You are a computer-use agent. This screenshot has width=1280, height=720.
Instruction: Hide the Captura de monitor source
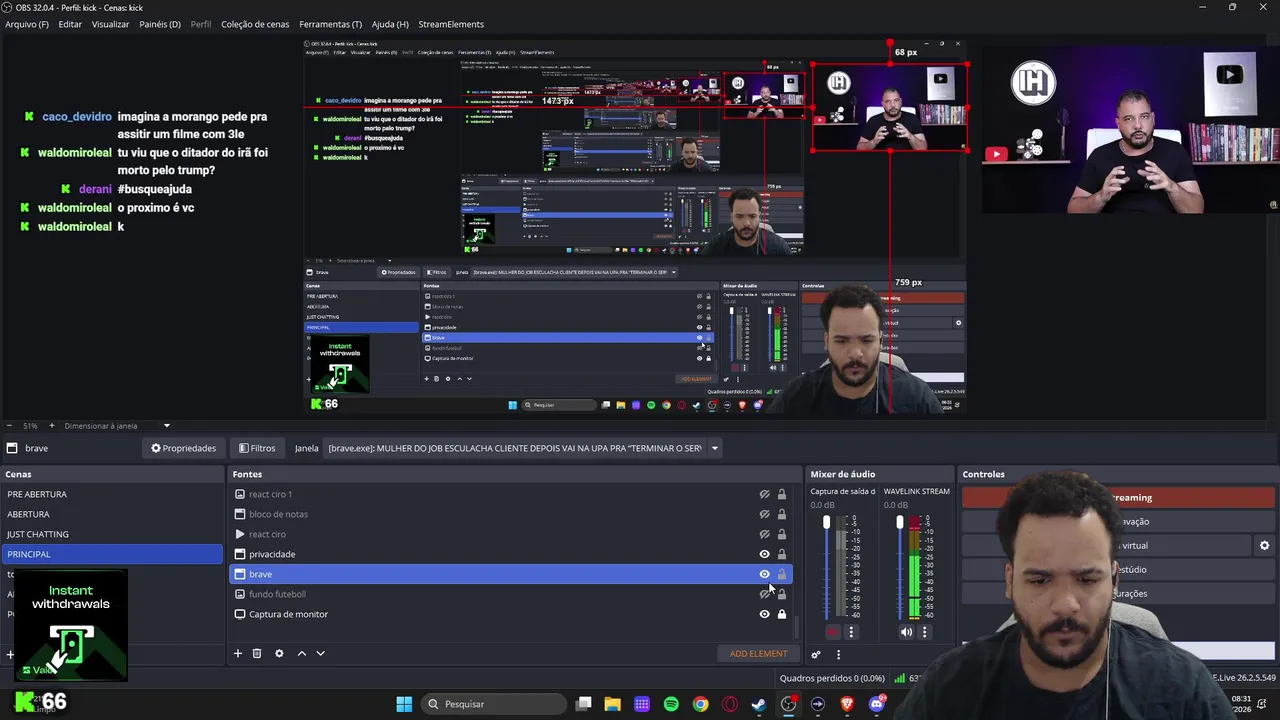(x=764, y=614)
